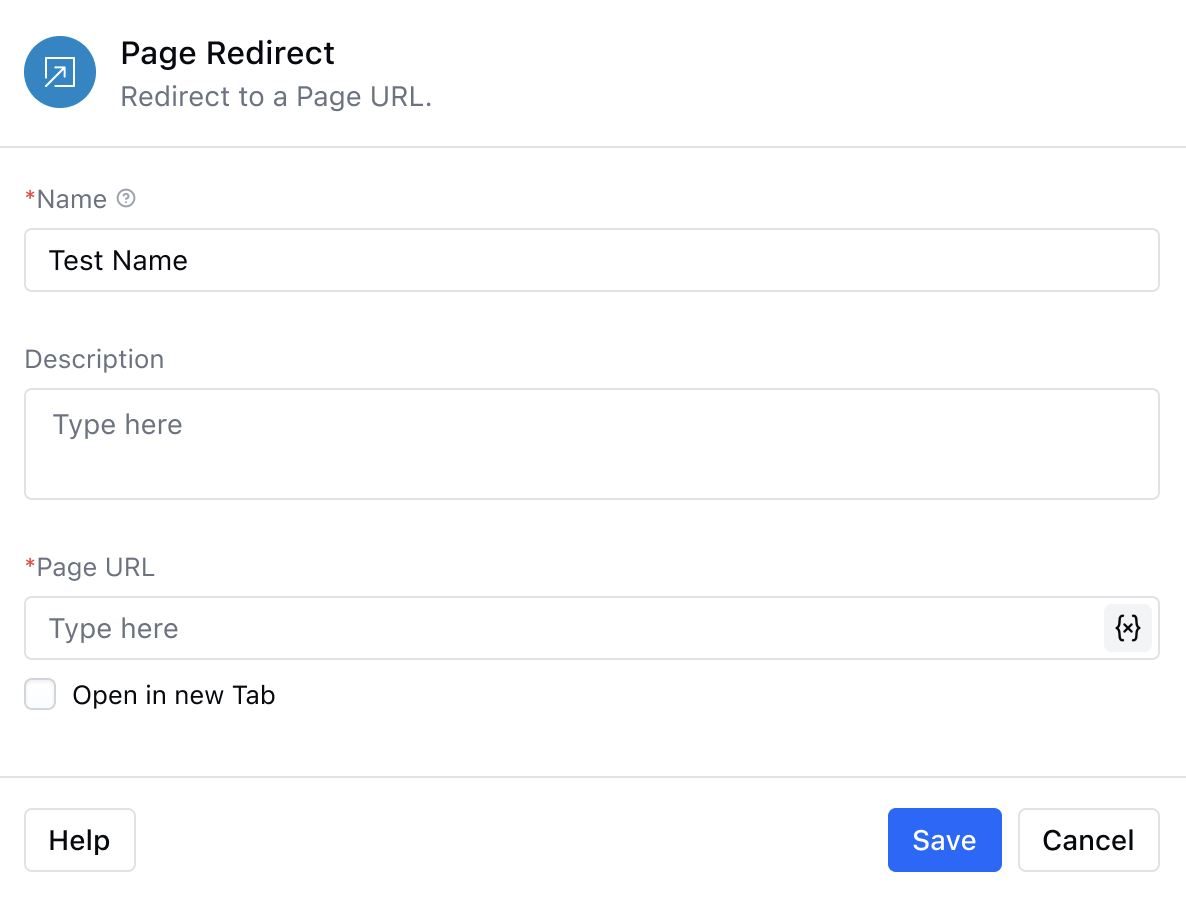The image size is (1186, 900).
Task: Click the red asterisk before Name
Action: click(30, 198)
